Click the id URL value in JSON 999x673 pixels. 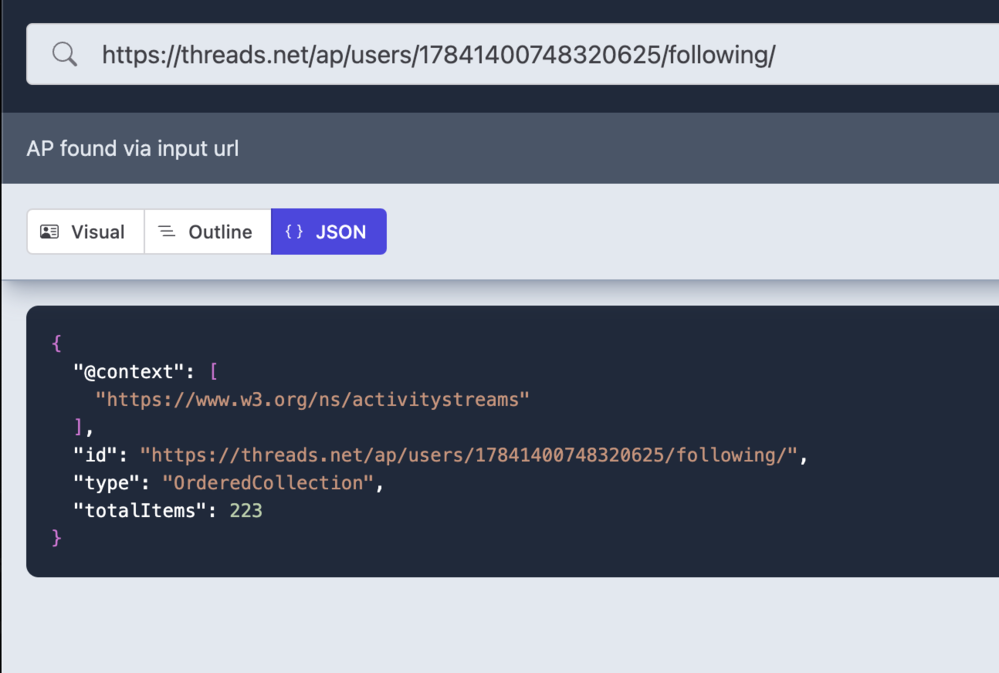[469, 455]
